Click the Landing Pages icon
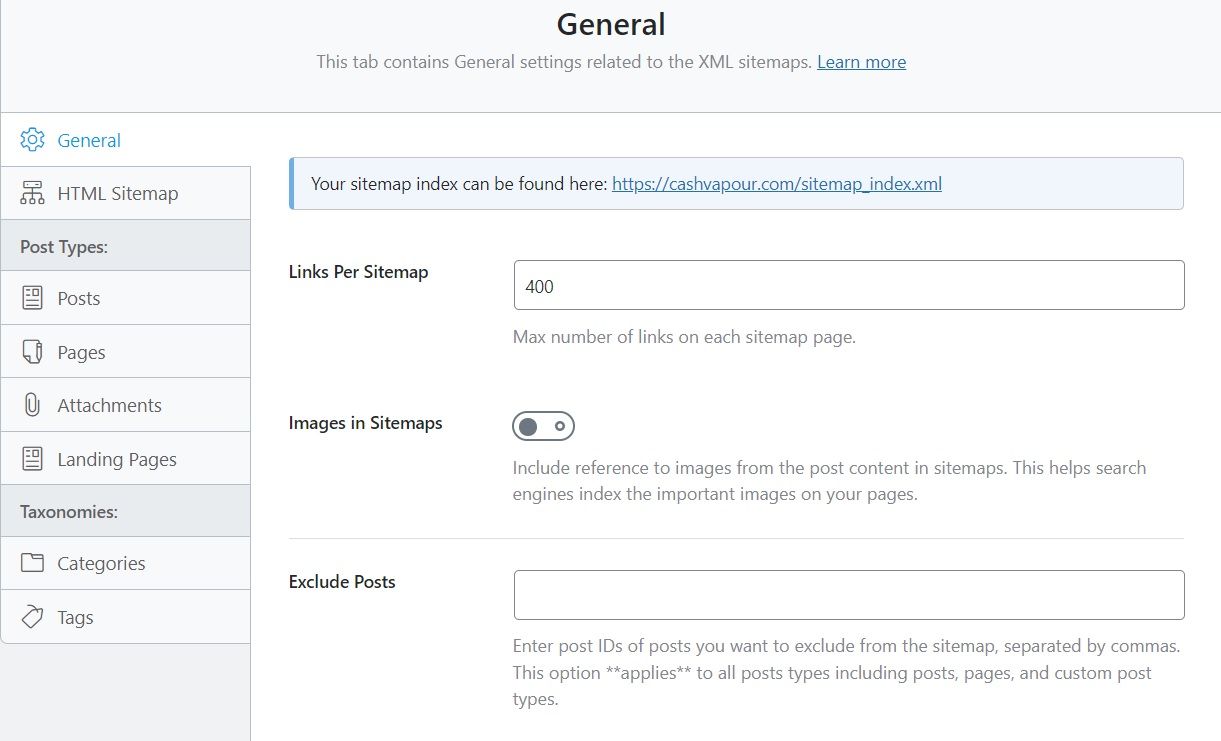This screenshot has width=1221, height=741. [32, 459]
